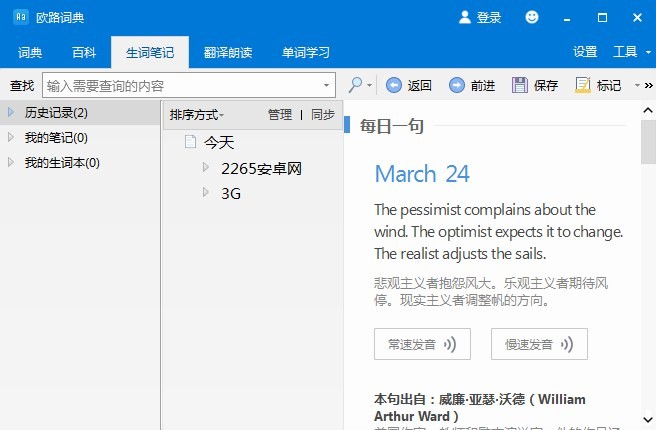Play the 慢速发音 slow speed audio
Image resolution: width=656 pixels, height=430 pixels.
coord(539,344)
